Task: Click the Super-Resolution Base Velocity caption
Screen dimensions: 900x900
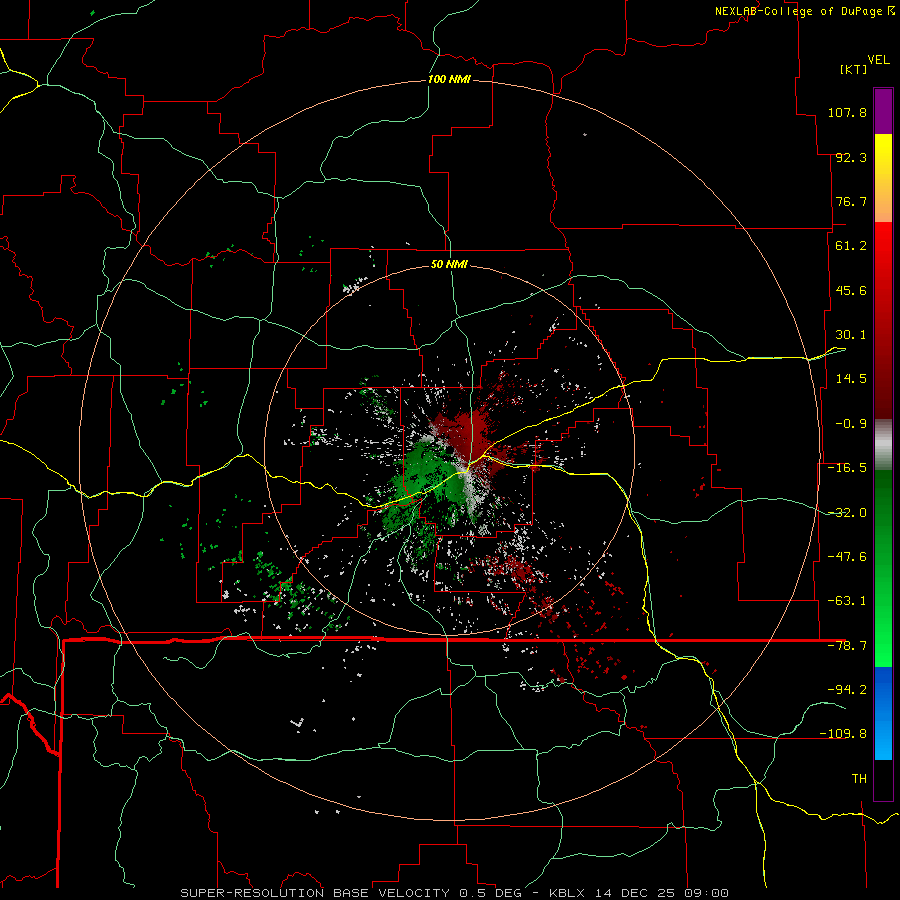Action: (x=455, y=893)
